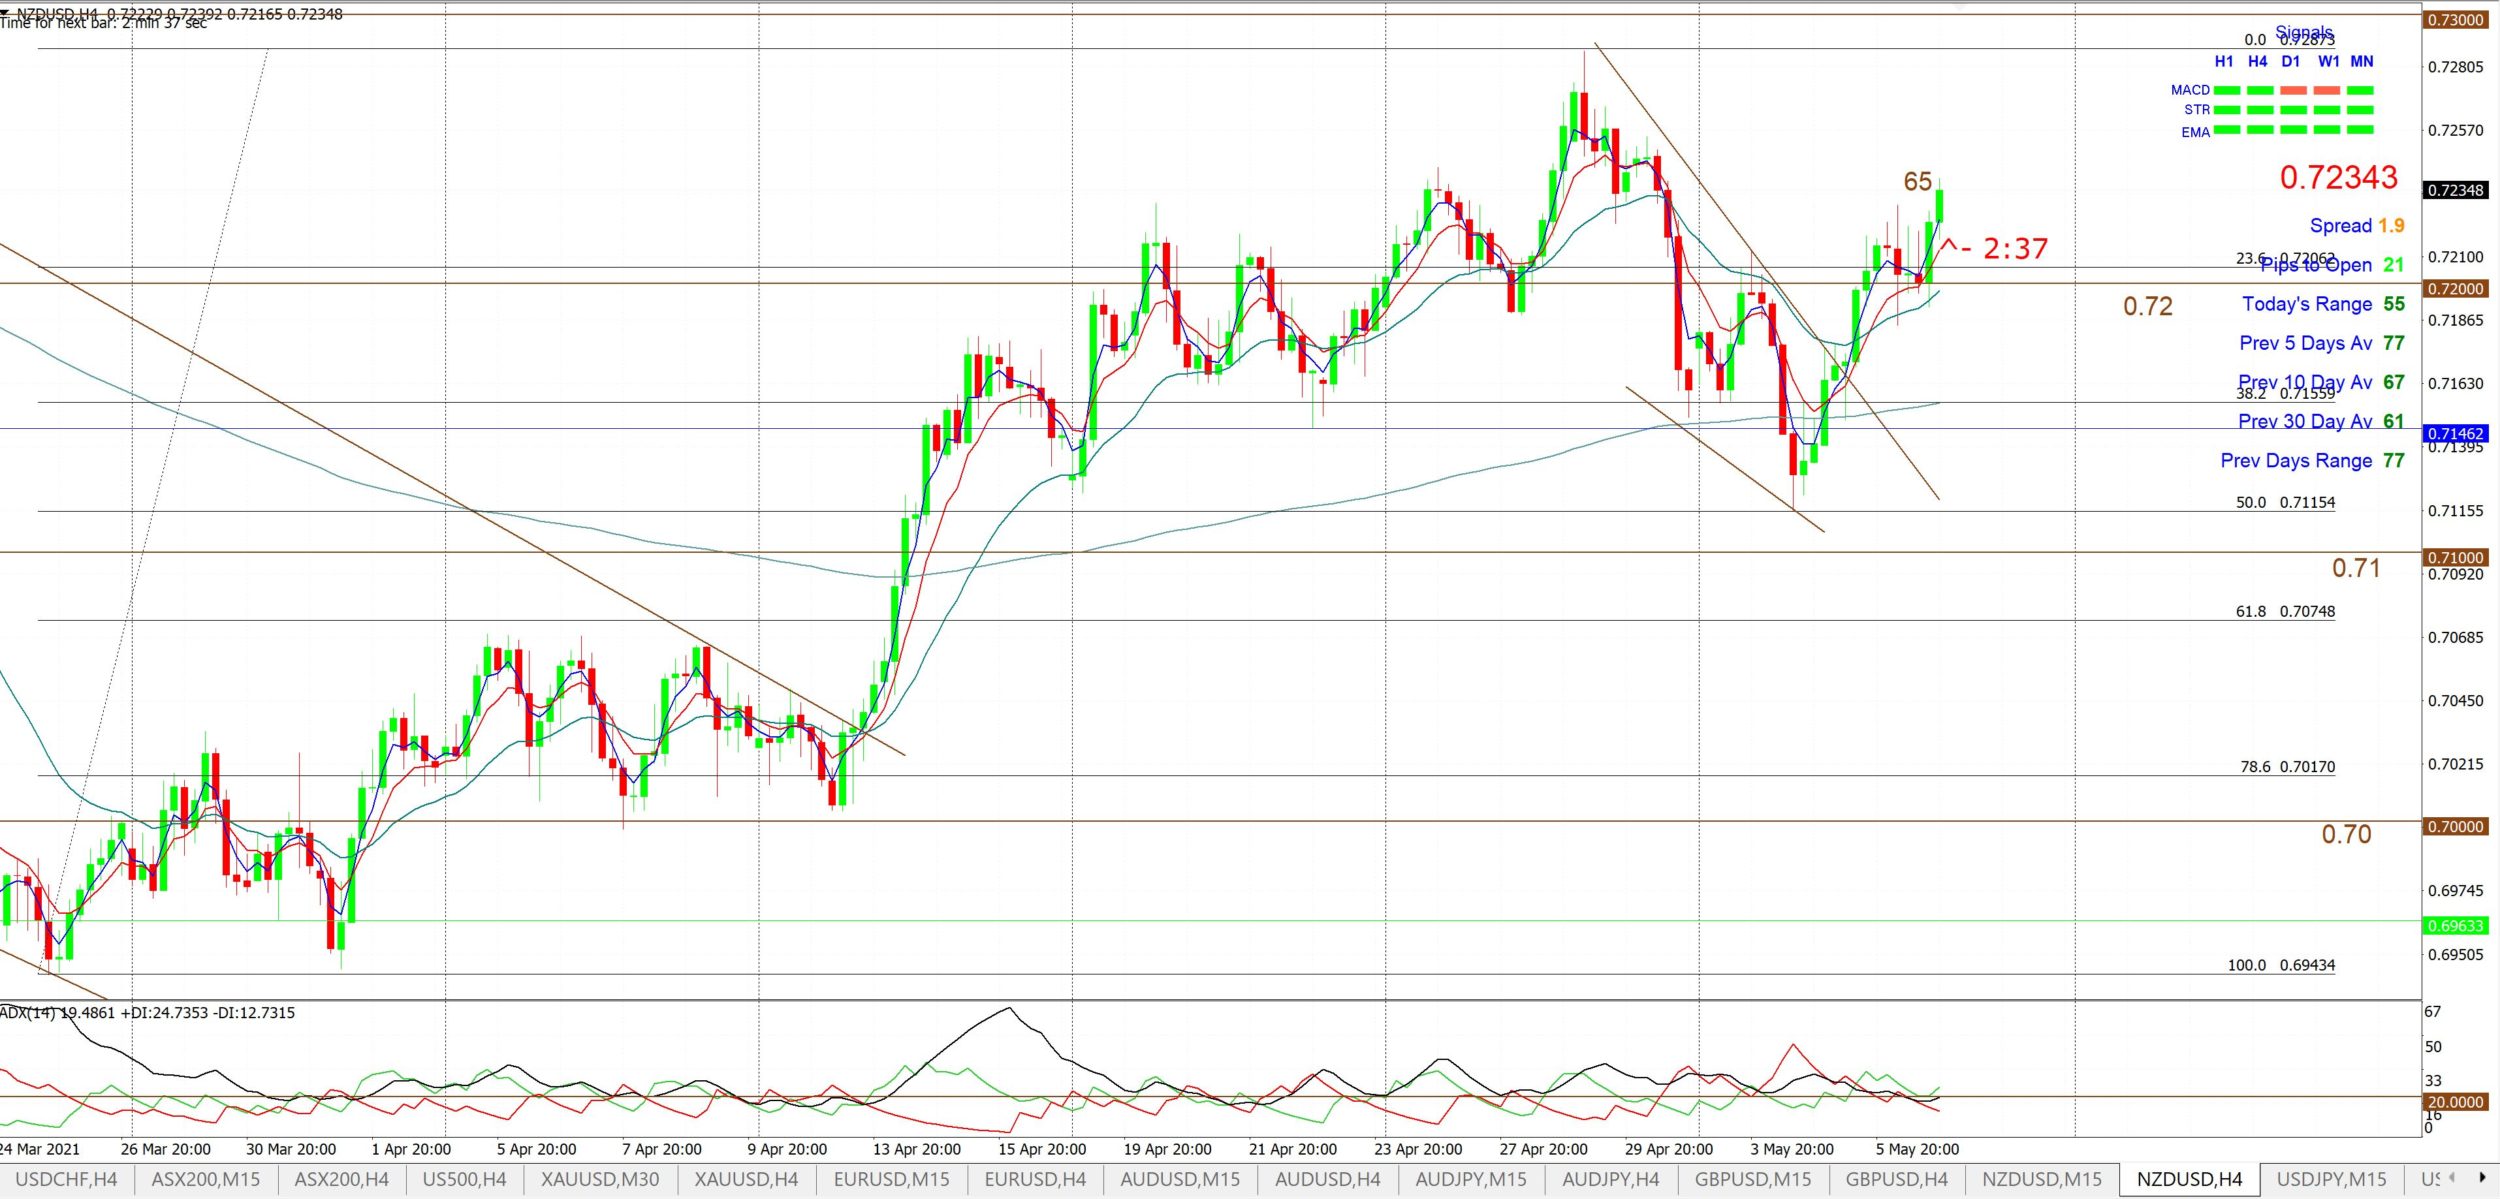Screen dimensions: 2500x1199
Task: Click the '27 Apr 20:00' time axis label
Action: pos(1543,1149)
